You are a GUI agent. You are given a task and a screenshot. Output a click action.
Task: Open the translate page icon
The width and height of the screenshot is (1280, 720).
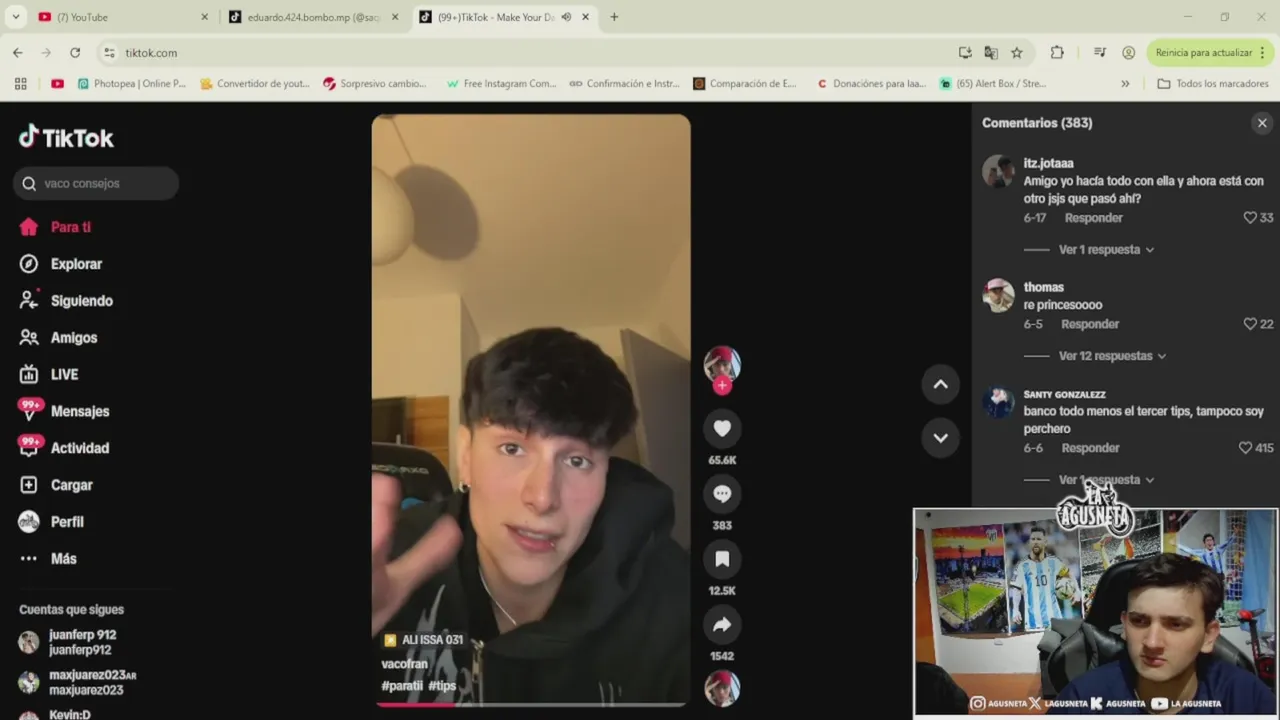(991, 53)
